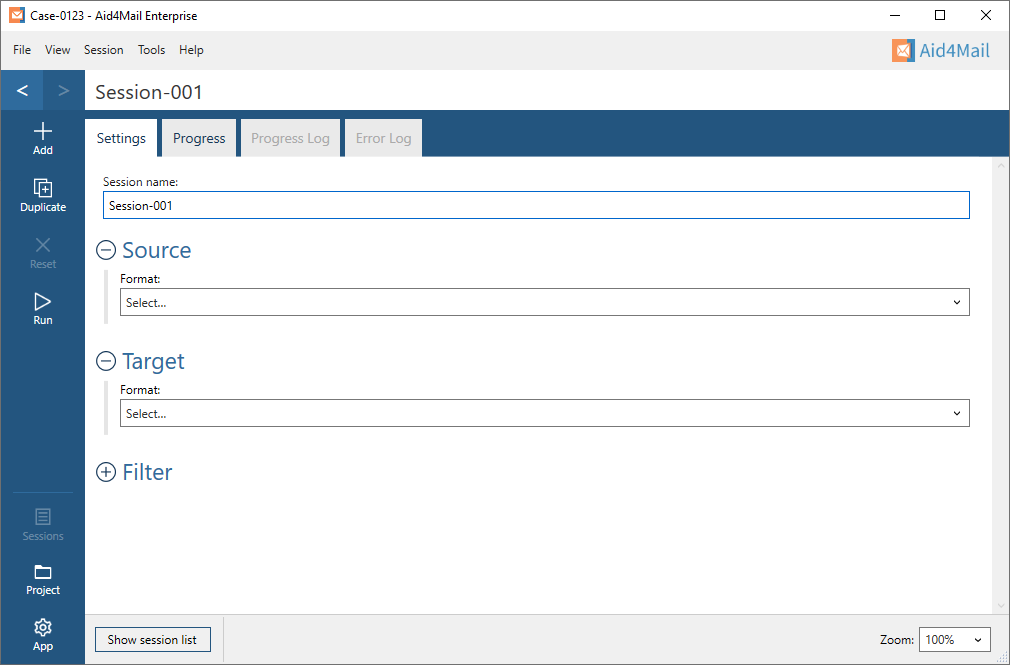The width and height of the screenshot is (1010, 665).
Task: Click the Show session list button
Action: click(x=152, y=639)
